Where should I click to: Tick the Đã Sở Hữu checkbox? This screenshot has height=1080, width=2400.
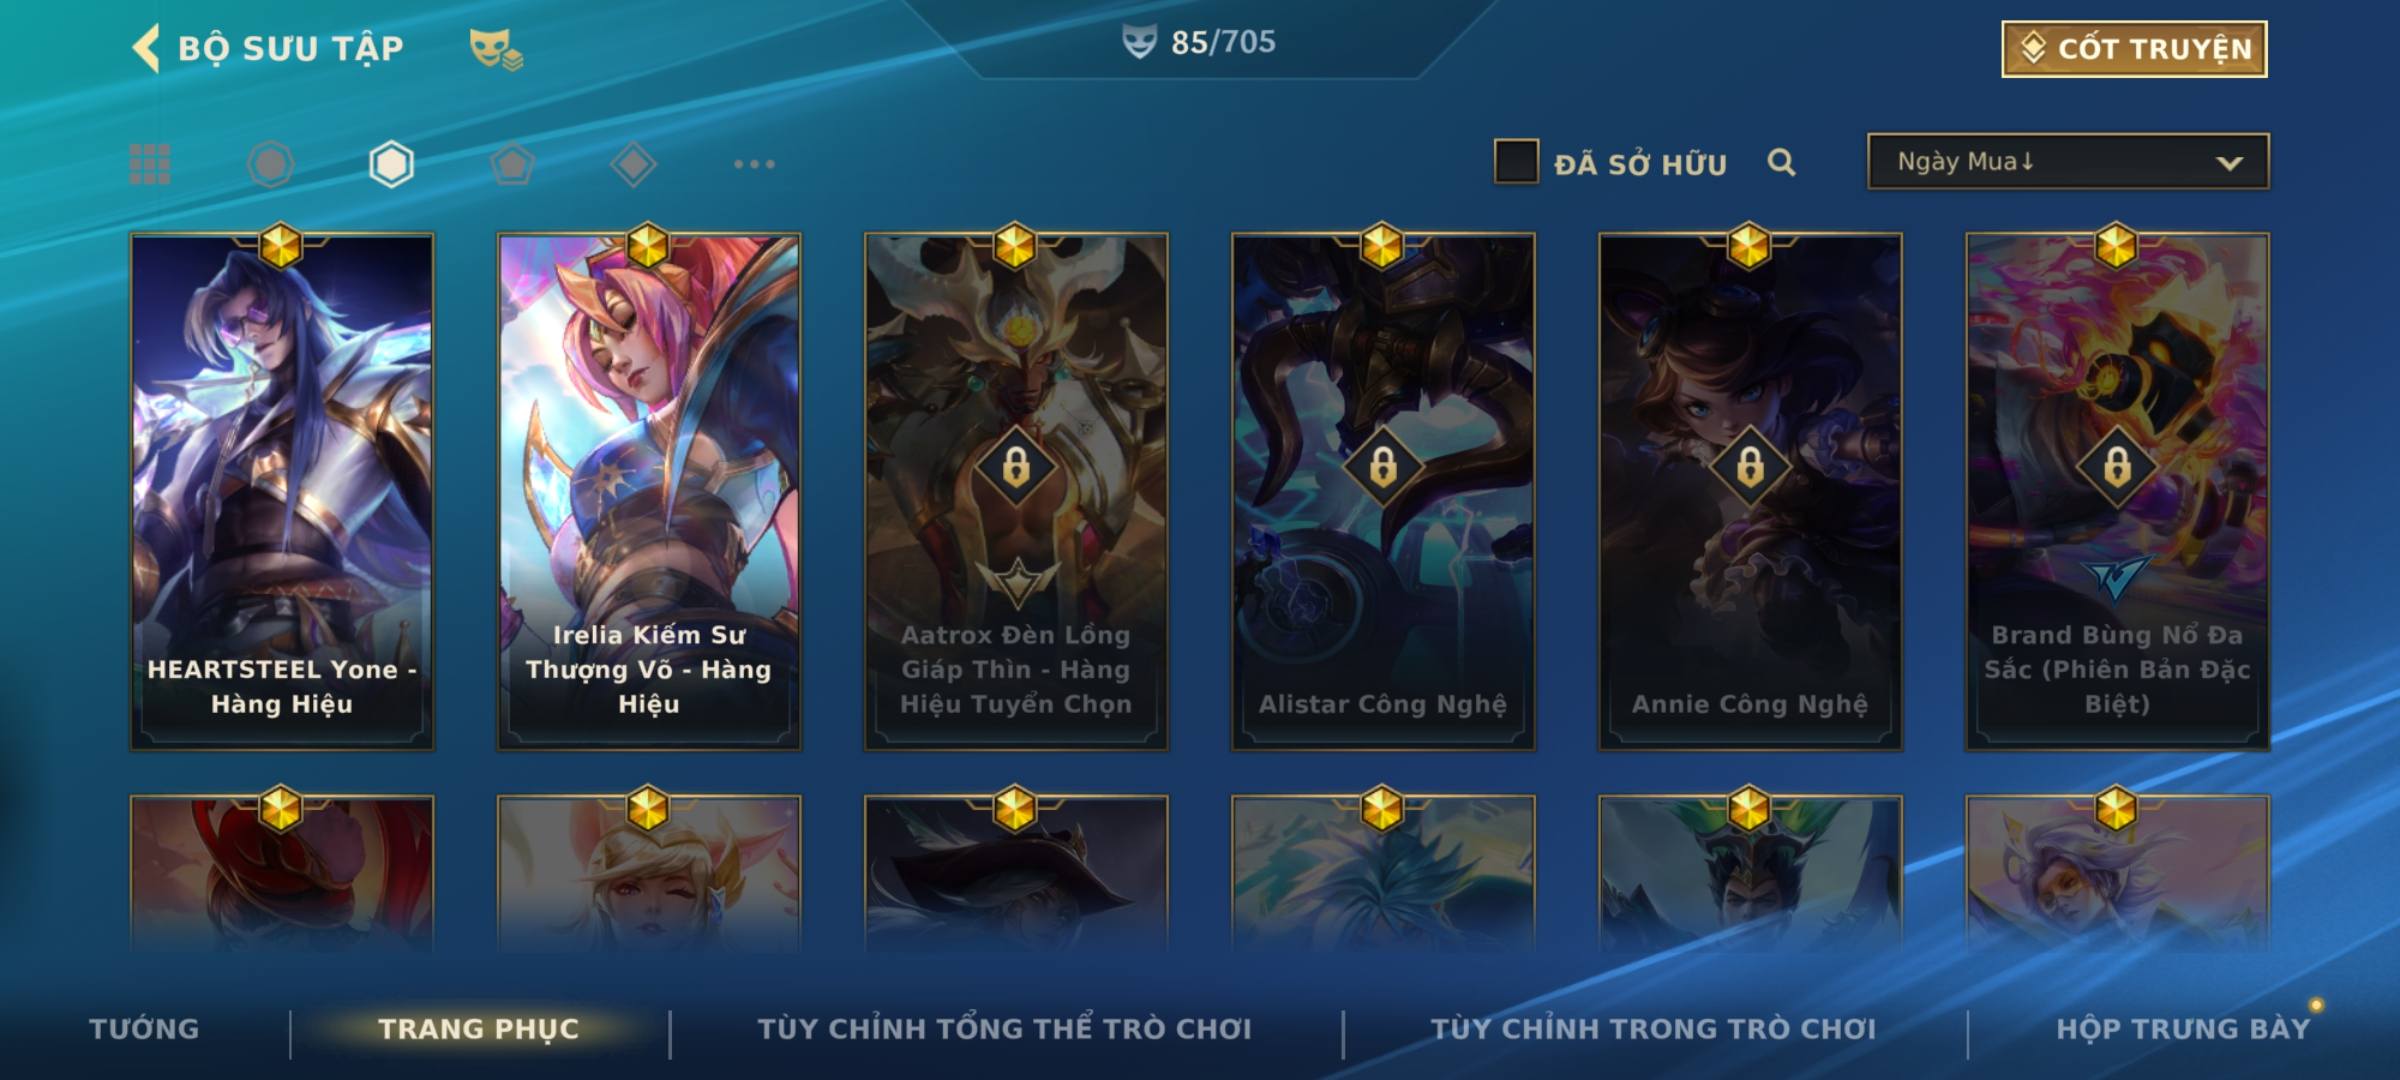[x=1516, y=162]
